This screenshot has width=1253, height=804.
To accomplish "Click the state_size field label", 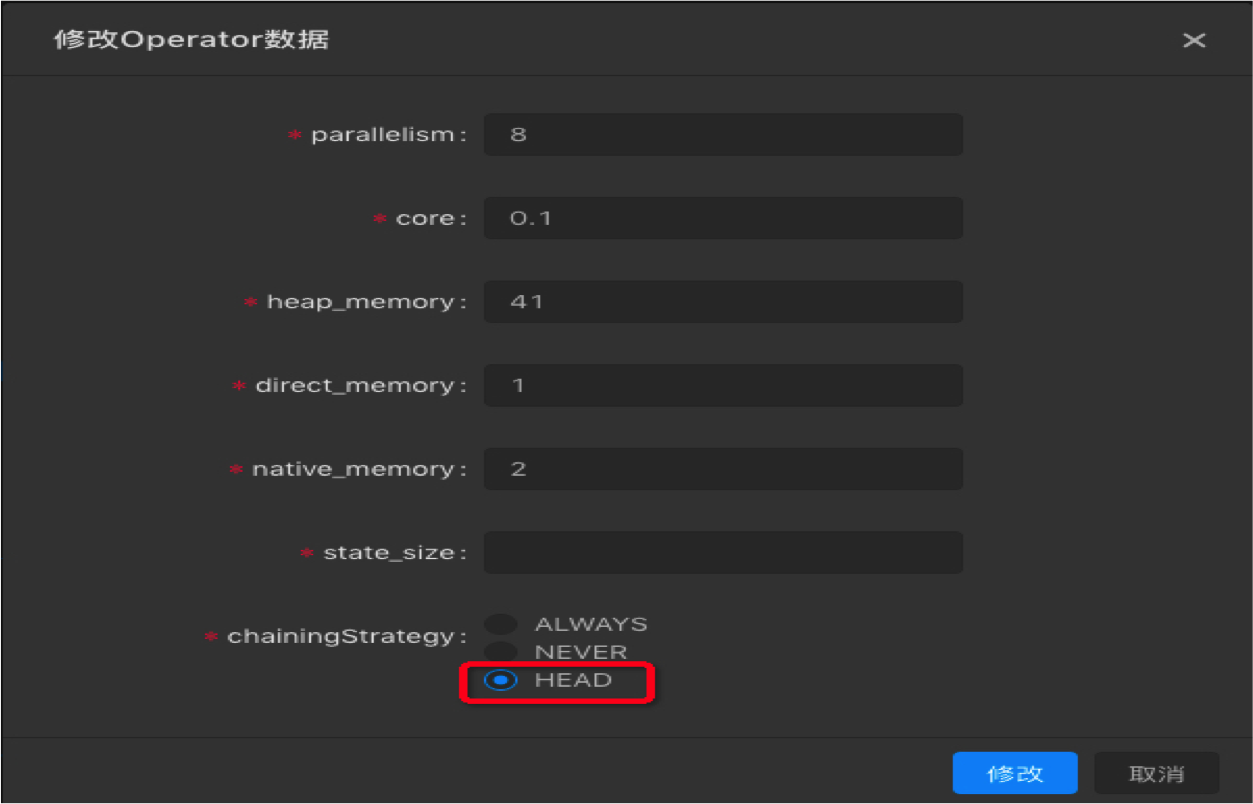I will coord(389,553).
